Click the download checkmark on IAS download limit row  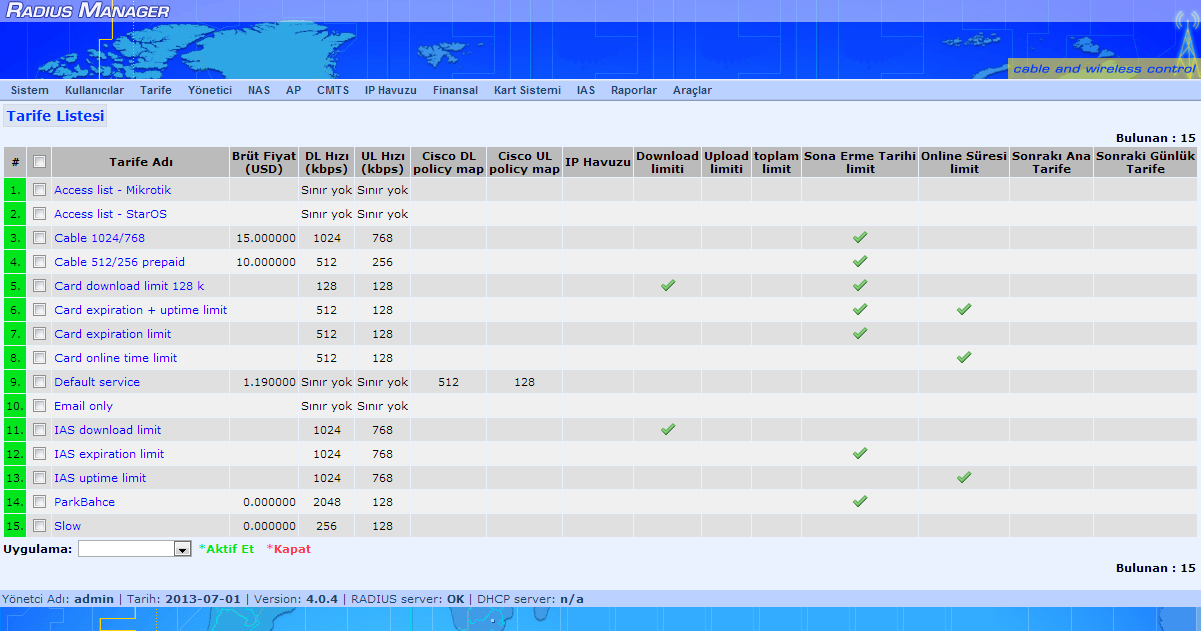tap(667, 429)
